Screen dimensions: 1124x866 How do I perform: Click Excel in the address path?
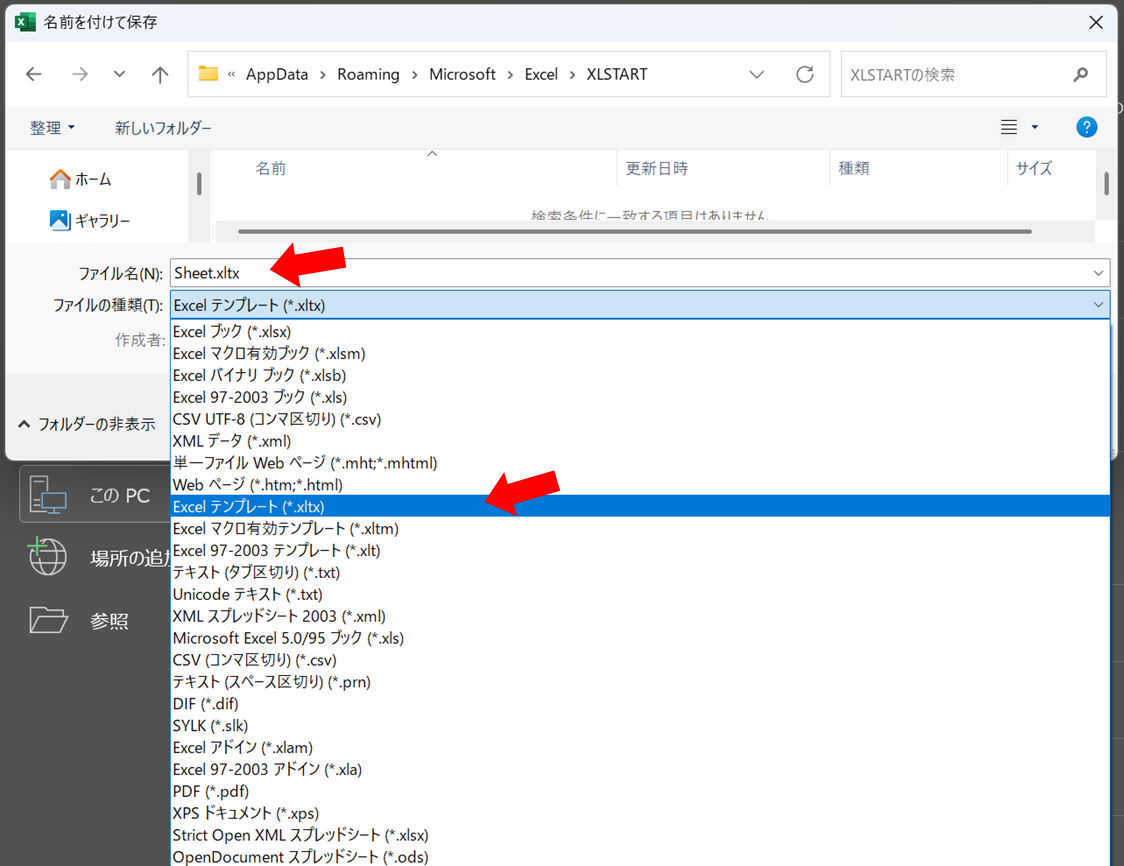541,74
